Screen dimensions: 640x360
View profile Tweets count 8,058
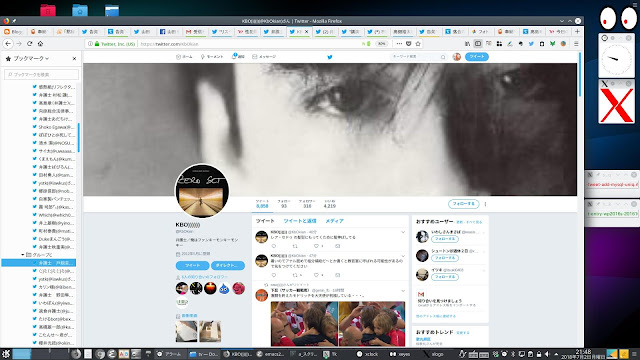(x=262, y=204)
